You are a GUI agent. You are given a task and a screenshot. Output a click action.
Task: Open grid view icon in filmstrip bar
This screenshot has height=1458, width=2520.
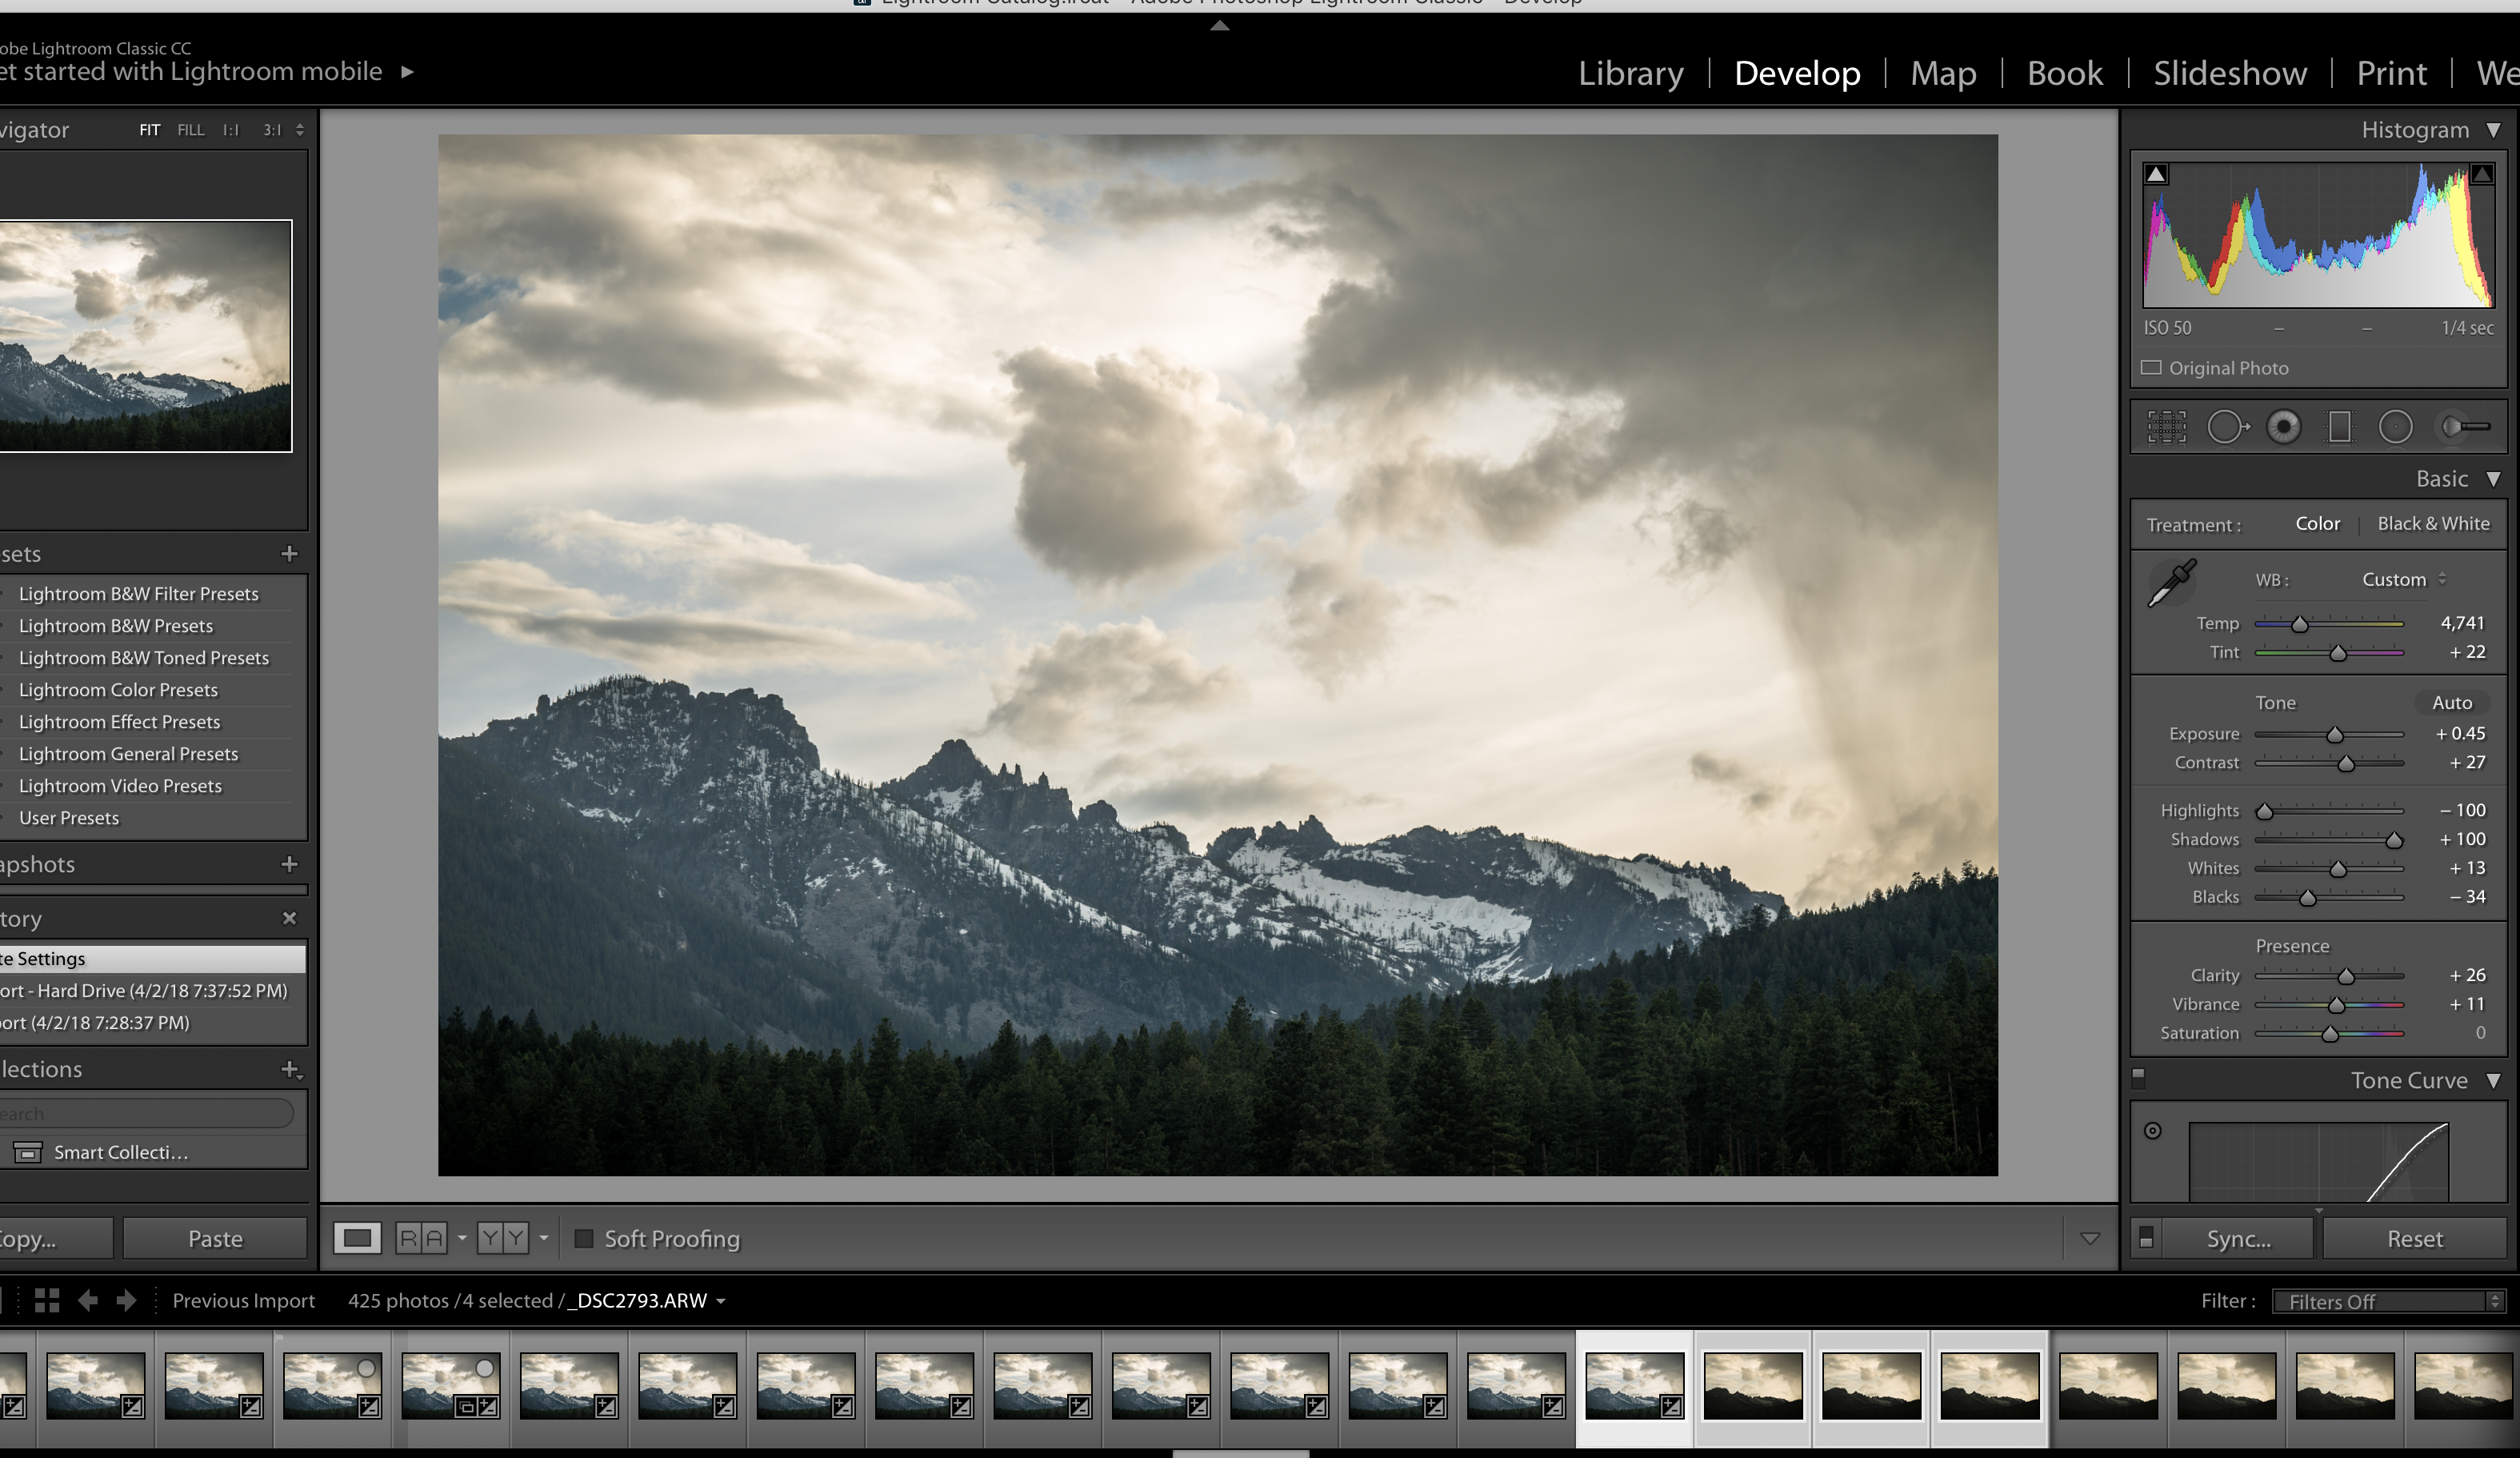tap(47, 1300)
